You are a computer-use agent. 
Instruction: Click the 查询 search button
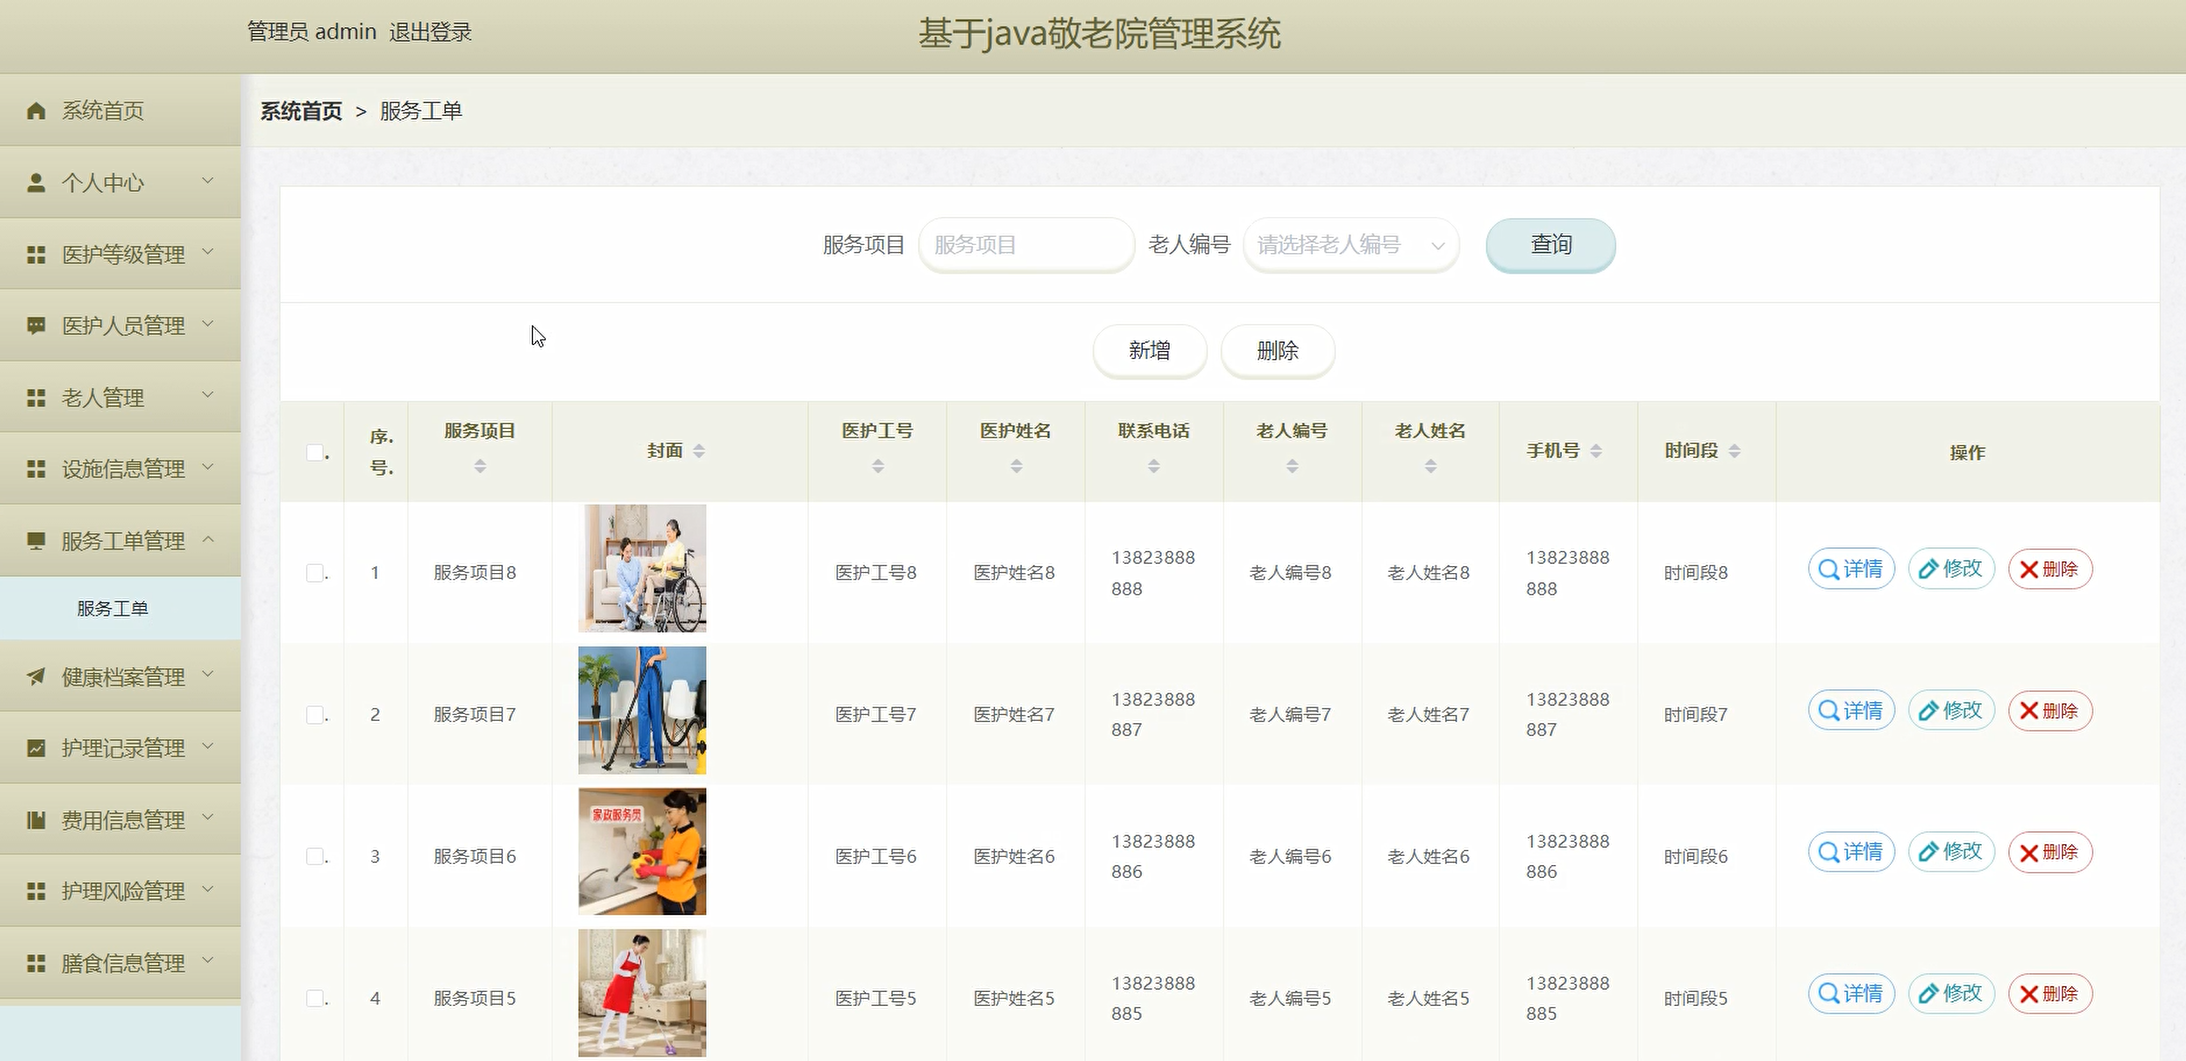pos(1550,245)
